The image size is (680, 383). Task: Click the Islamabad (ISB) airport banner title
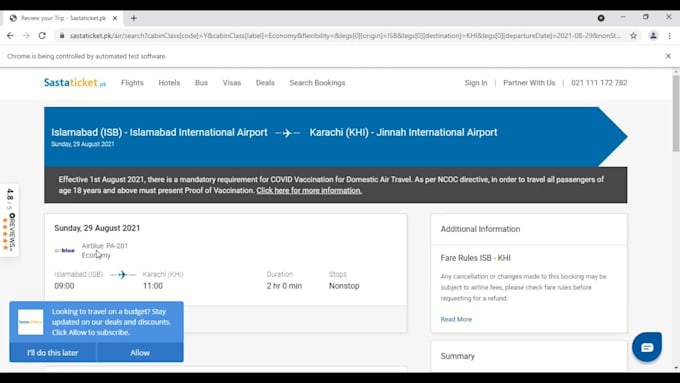click(x=159, y=132)
